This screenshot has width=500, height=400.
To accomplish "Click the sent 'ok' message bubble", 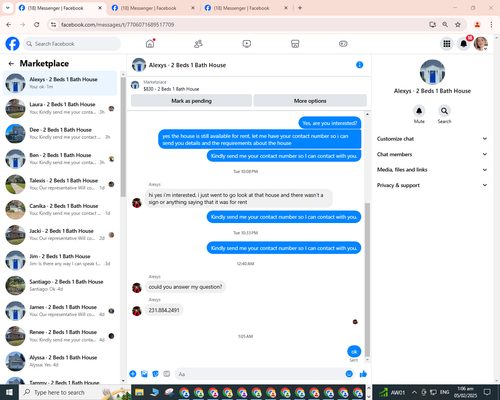I will click(354, 351).
